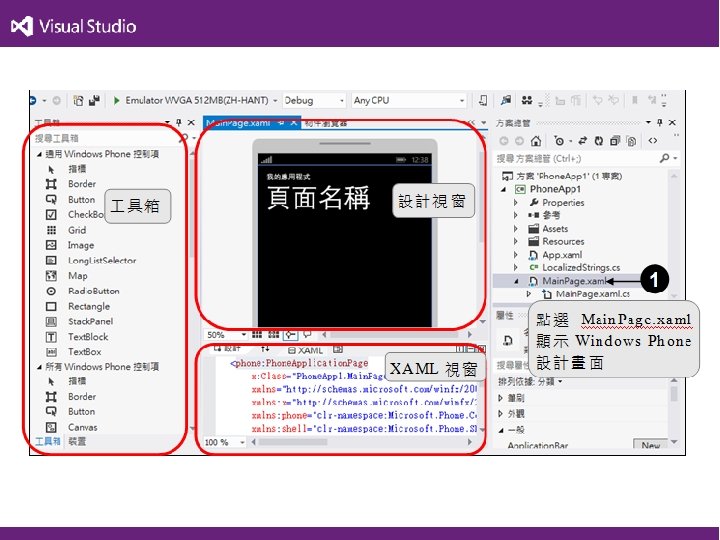Click the 頁面名稱 title in phone designer
This screenshot has height=540, width=720.
(318, 197)
